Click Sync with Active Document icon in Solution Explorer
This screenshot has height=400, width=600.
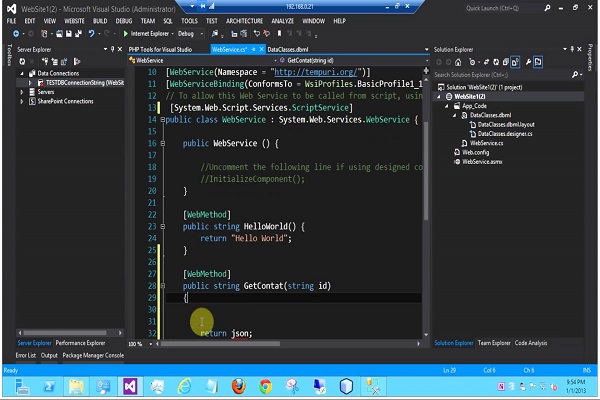486,62
